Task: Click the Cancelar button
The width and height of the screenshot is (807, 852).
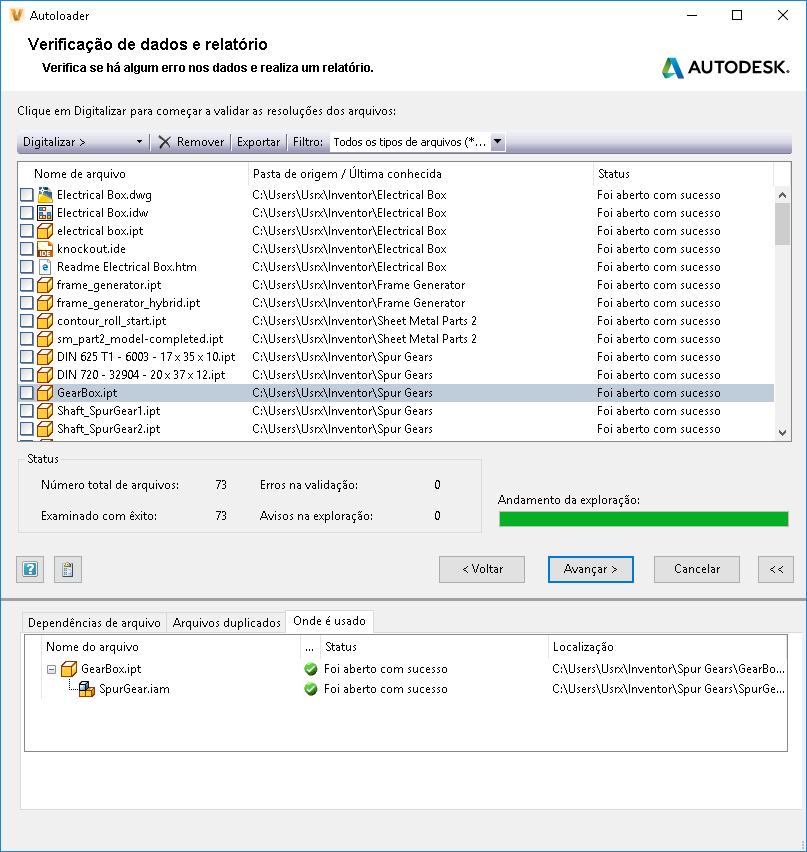Action: pos(697,569)
